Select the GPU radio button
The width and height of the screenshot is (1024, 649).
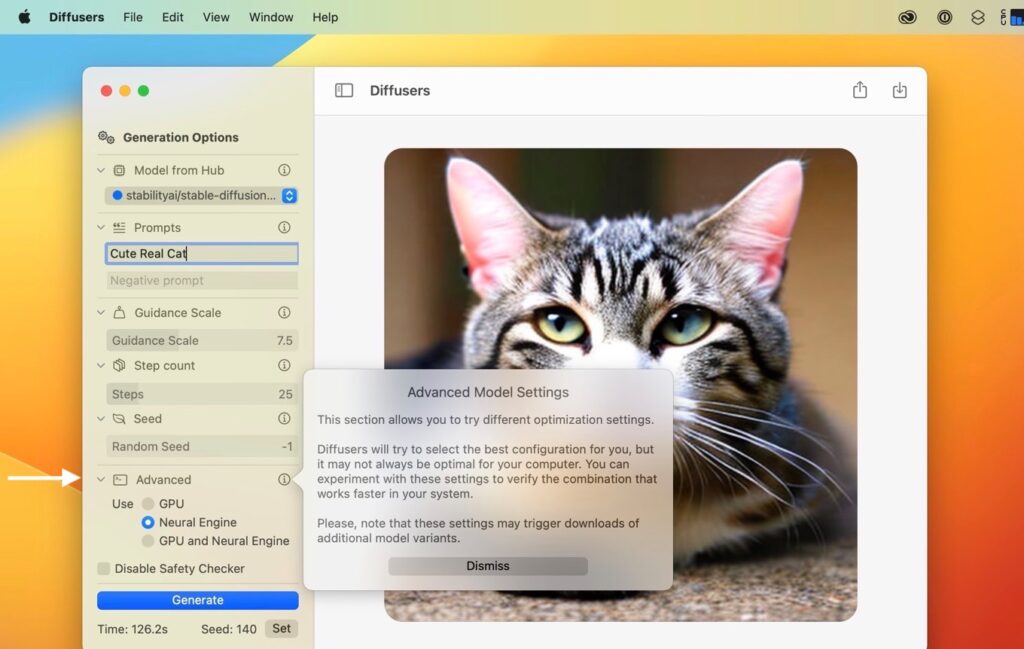coord(148,504)
